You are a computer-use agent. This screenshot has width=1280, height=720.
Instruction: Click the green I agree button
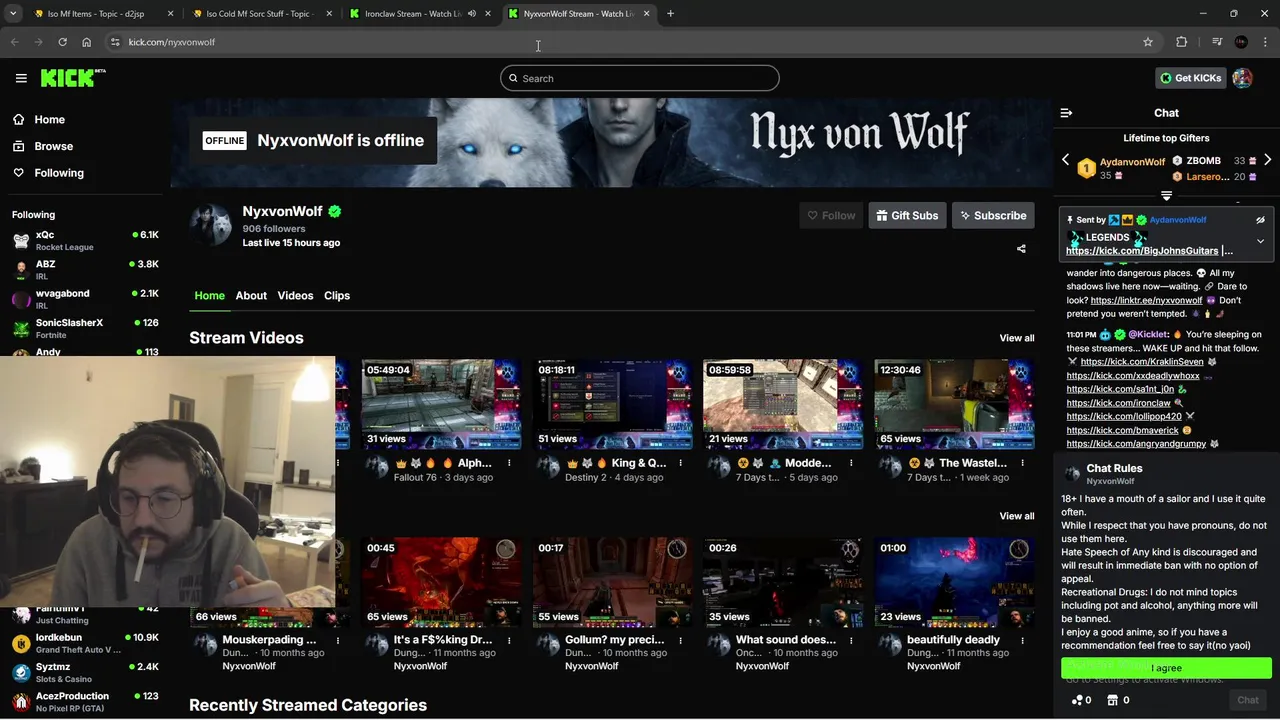click(x=1166, y=668)
